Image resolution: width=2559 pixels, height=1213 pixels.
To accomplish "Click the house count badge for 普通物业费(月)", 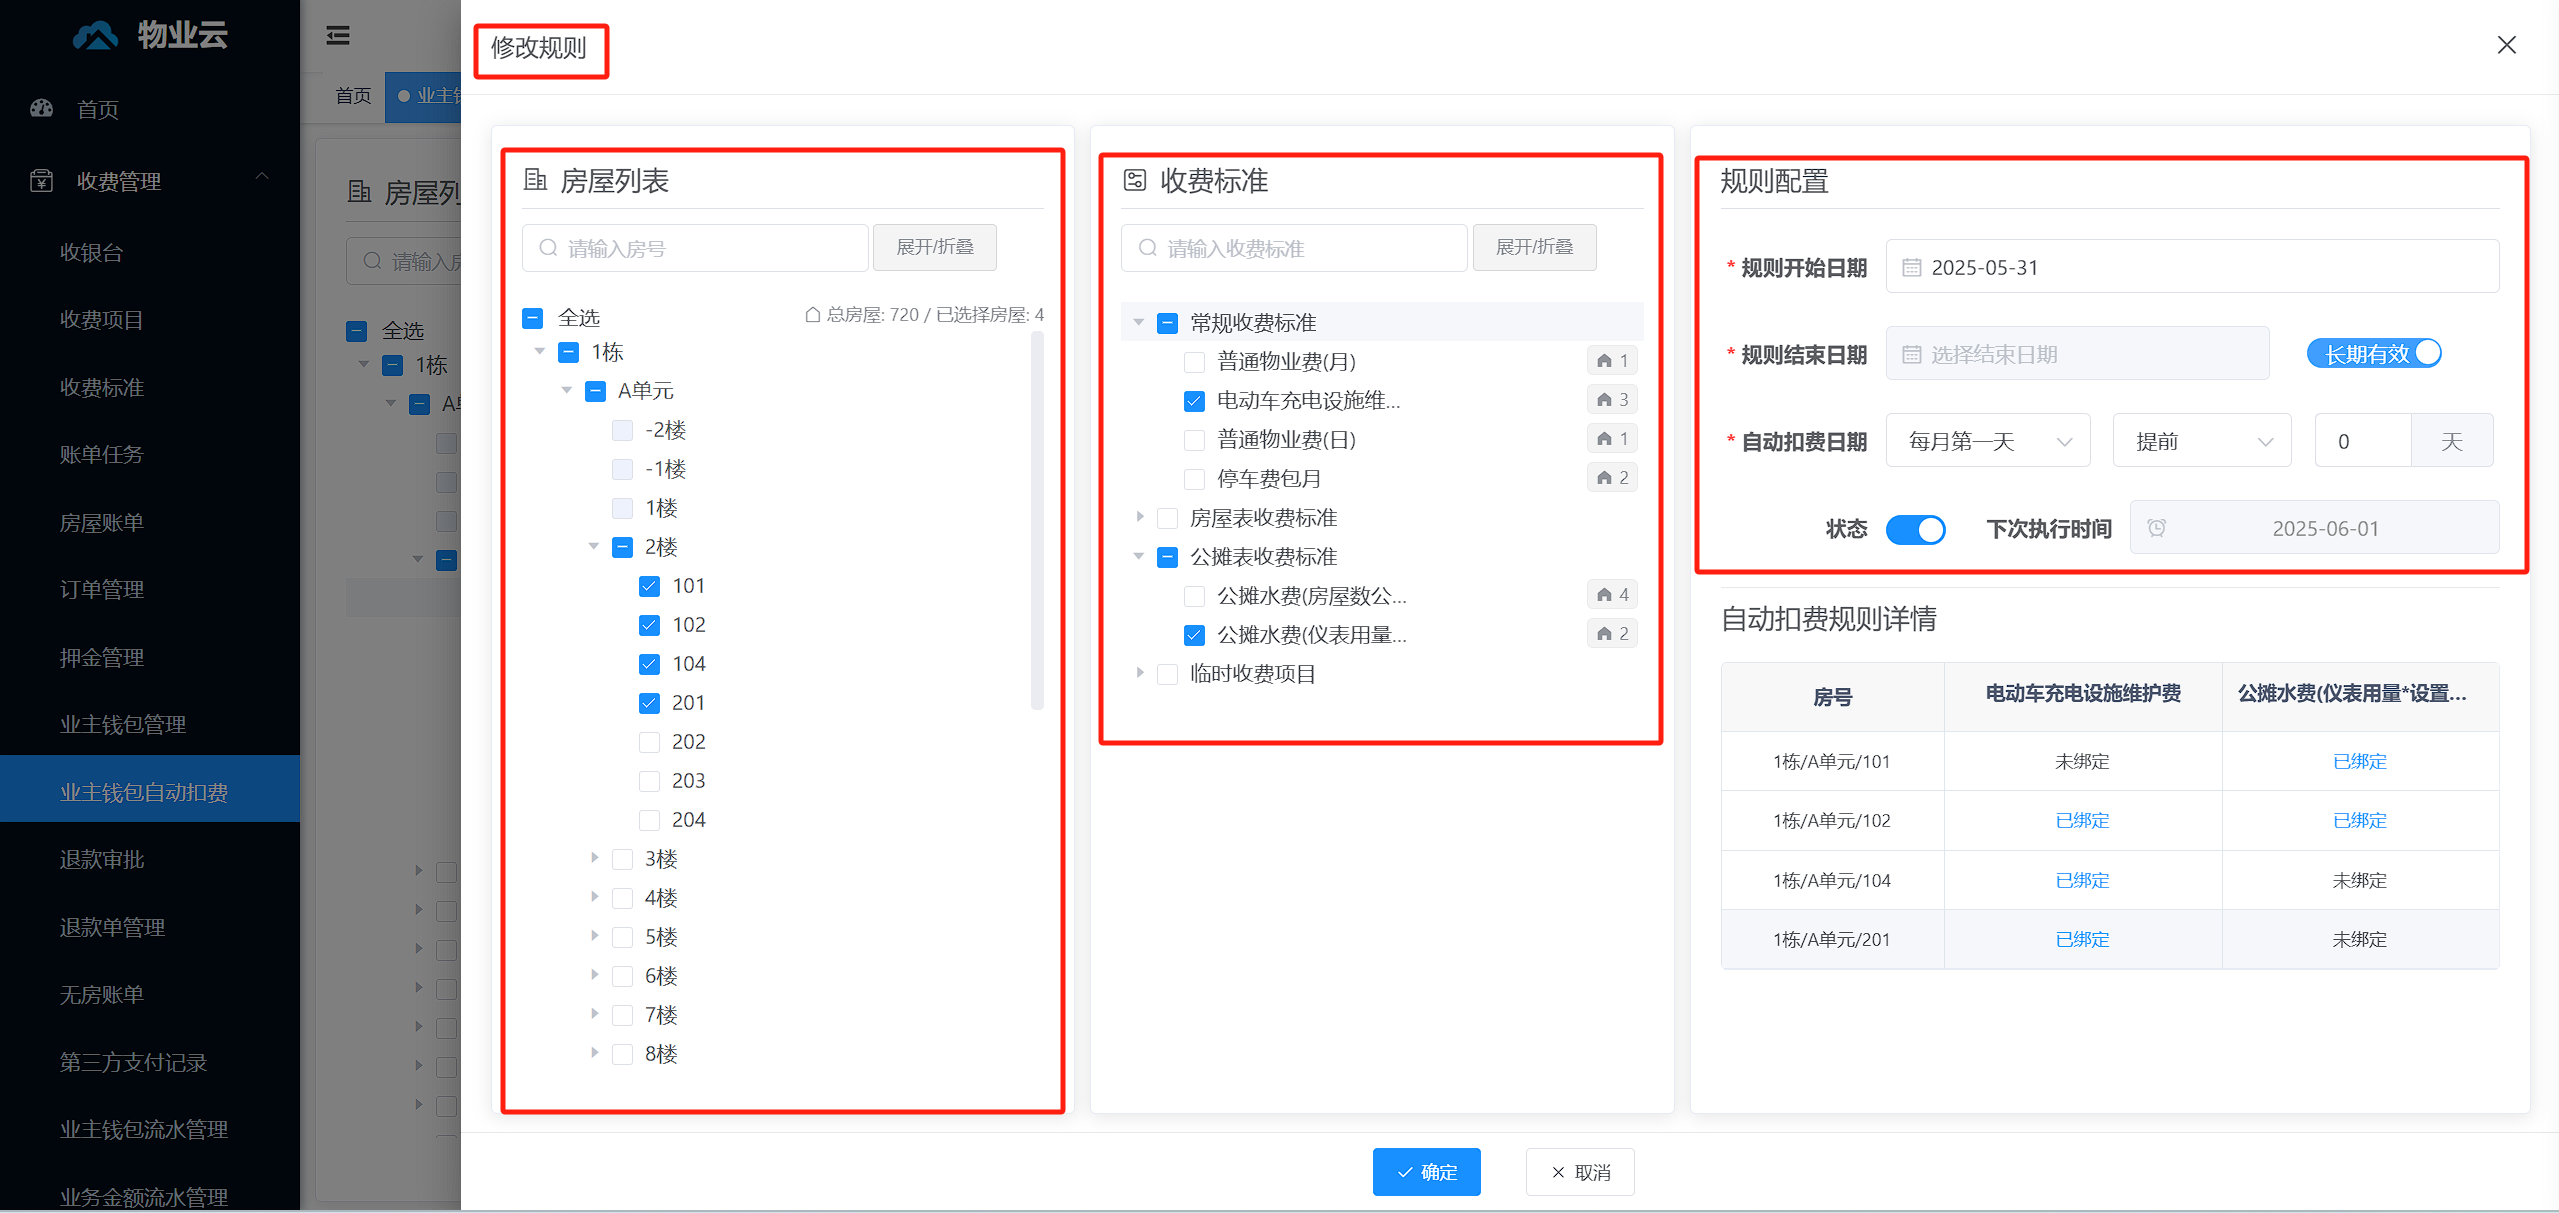I will tap(1612, 361).
